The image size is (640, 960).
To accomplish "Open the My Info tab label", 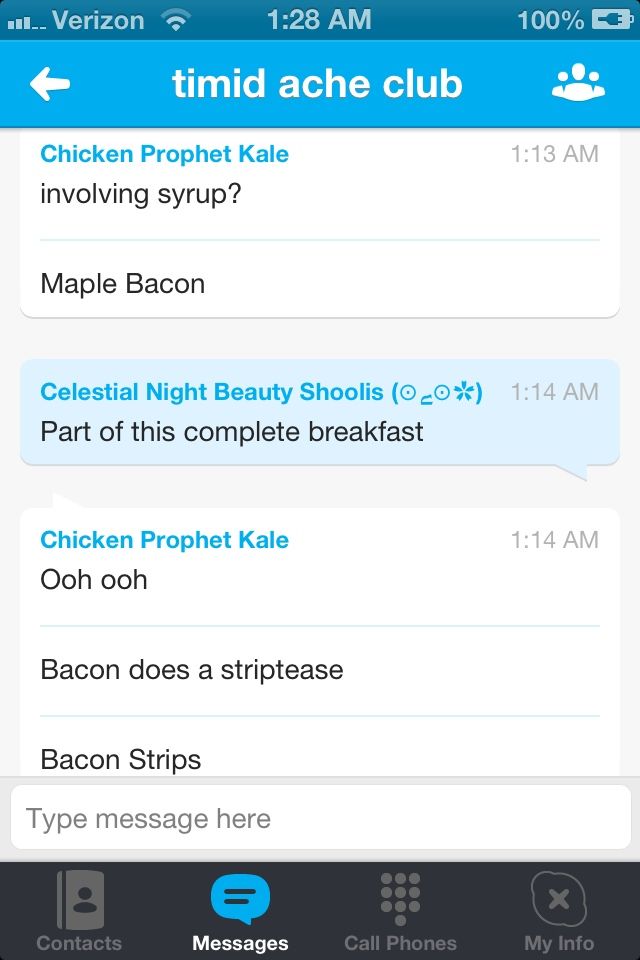I will pos(559,943).
